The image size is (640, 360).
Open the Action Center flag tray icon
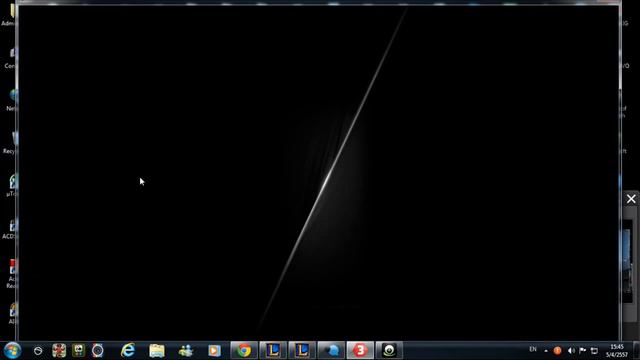pos(582,351)
